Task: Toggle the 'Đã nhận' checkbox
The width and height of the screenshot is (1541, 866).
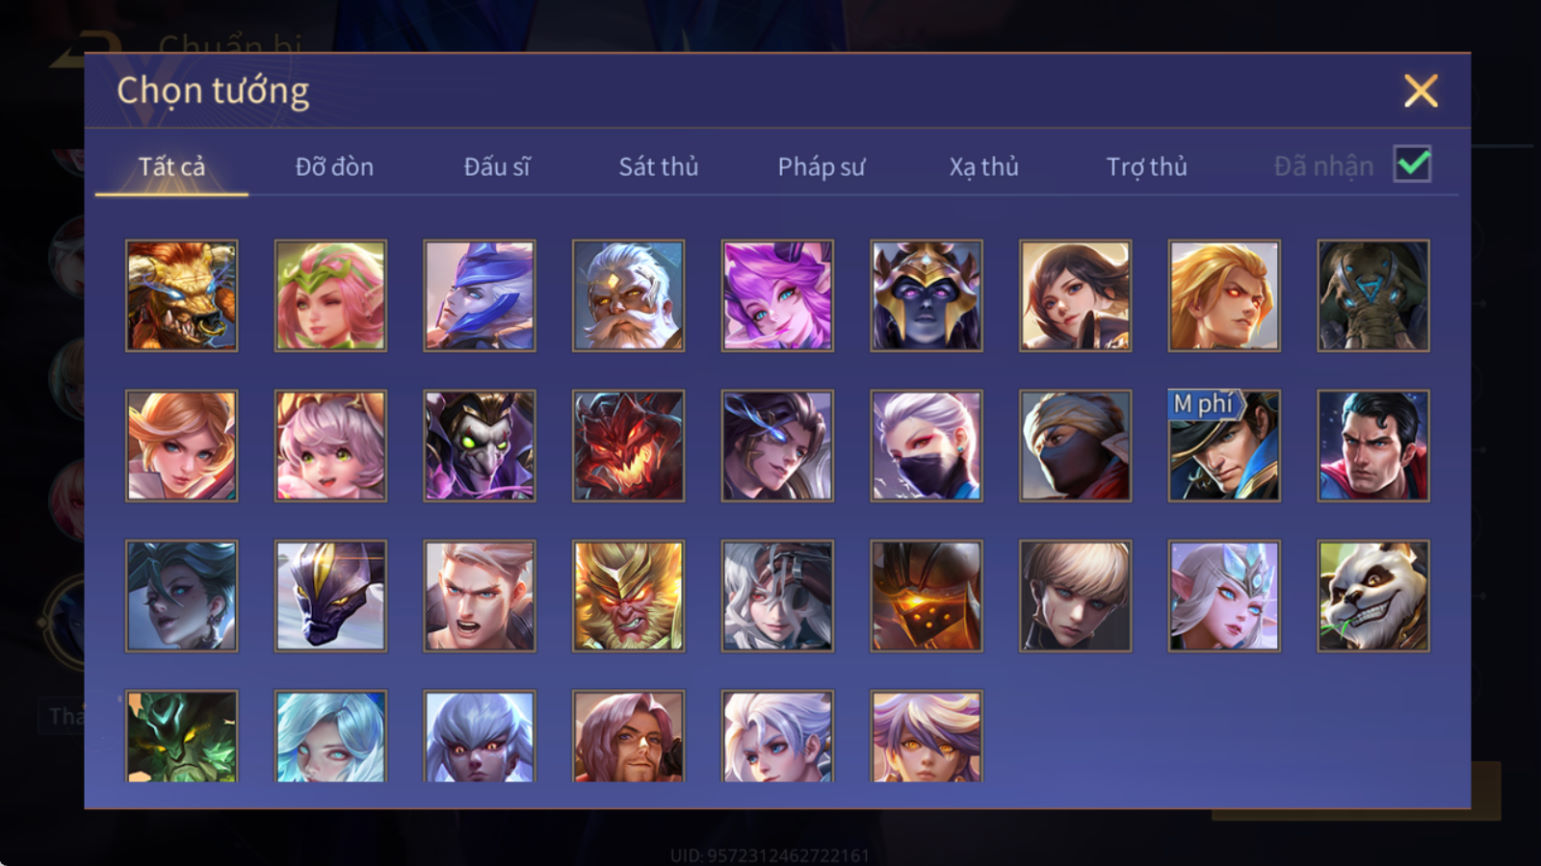Action: pos(1412,164)
